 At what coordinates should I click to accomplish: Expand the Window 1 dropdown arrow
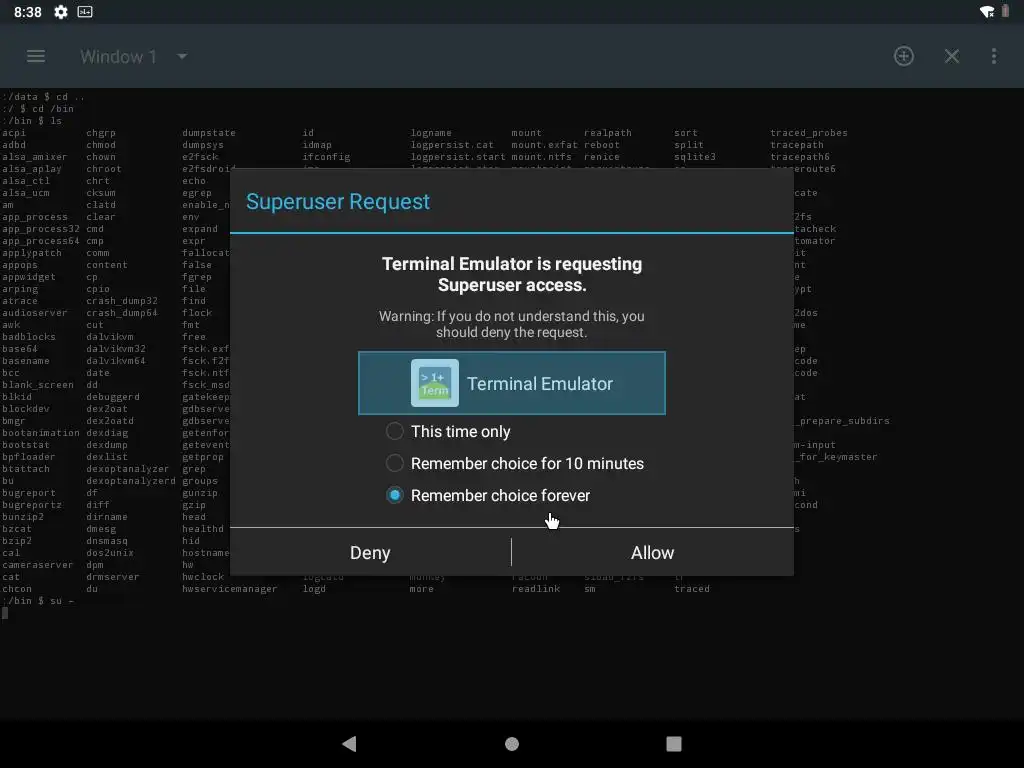[x=182, y=57]
